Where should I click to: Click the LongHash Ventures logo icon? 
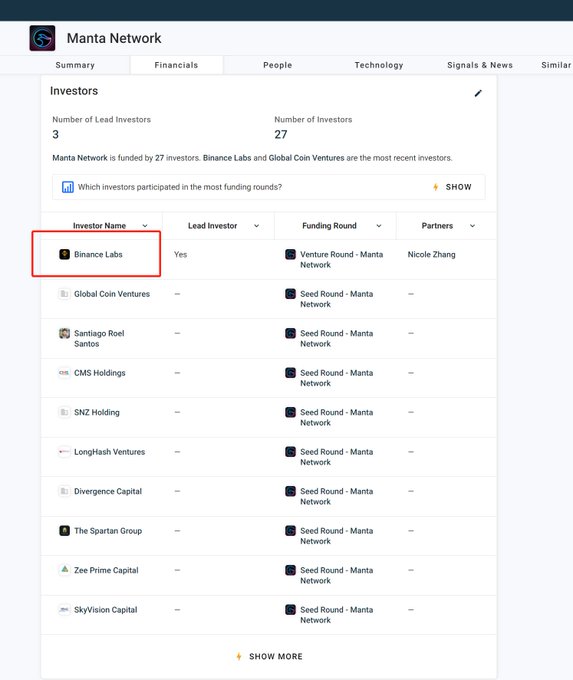(64, 451)
